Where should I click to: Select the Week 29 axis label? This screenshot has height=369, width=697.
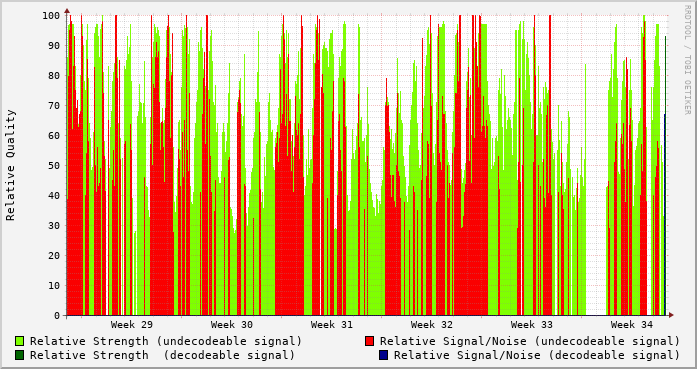point(132,325)
